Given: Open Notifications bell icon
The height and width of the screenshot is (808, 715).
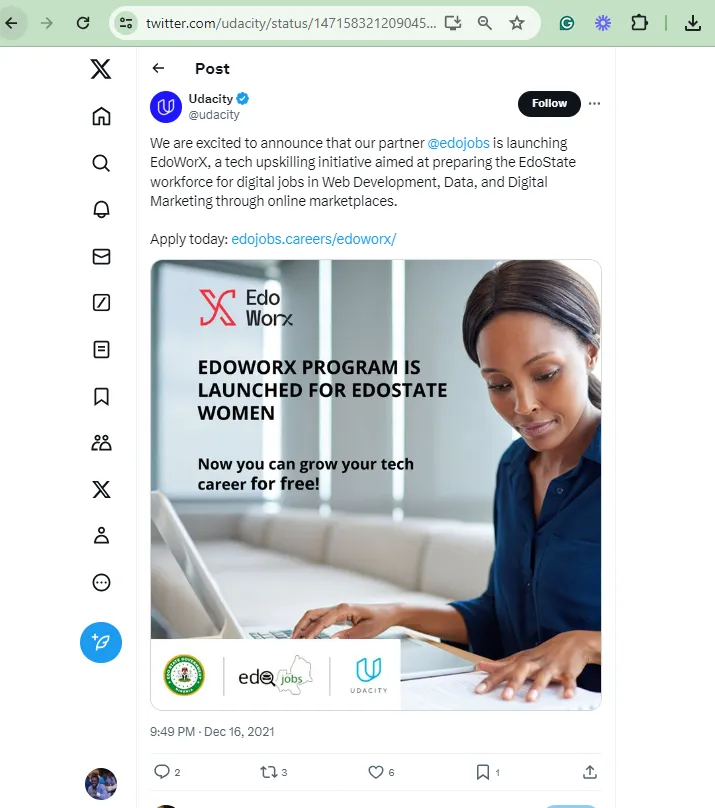Looking at the screenshot, I should point(101,209).
